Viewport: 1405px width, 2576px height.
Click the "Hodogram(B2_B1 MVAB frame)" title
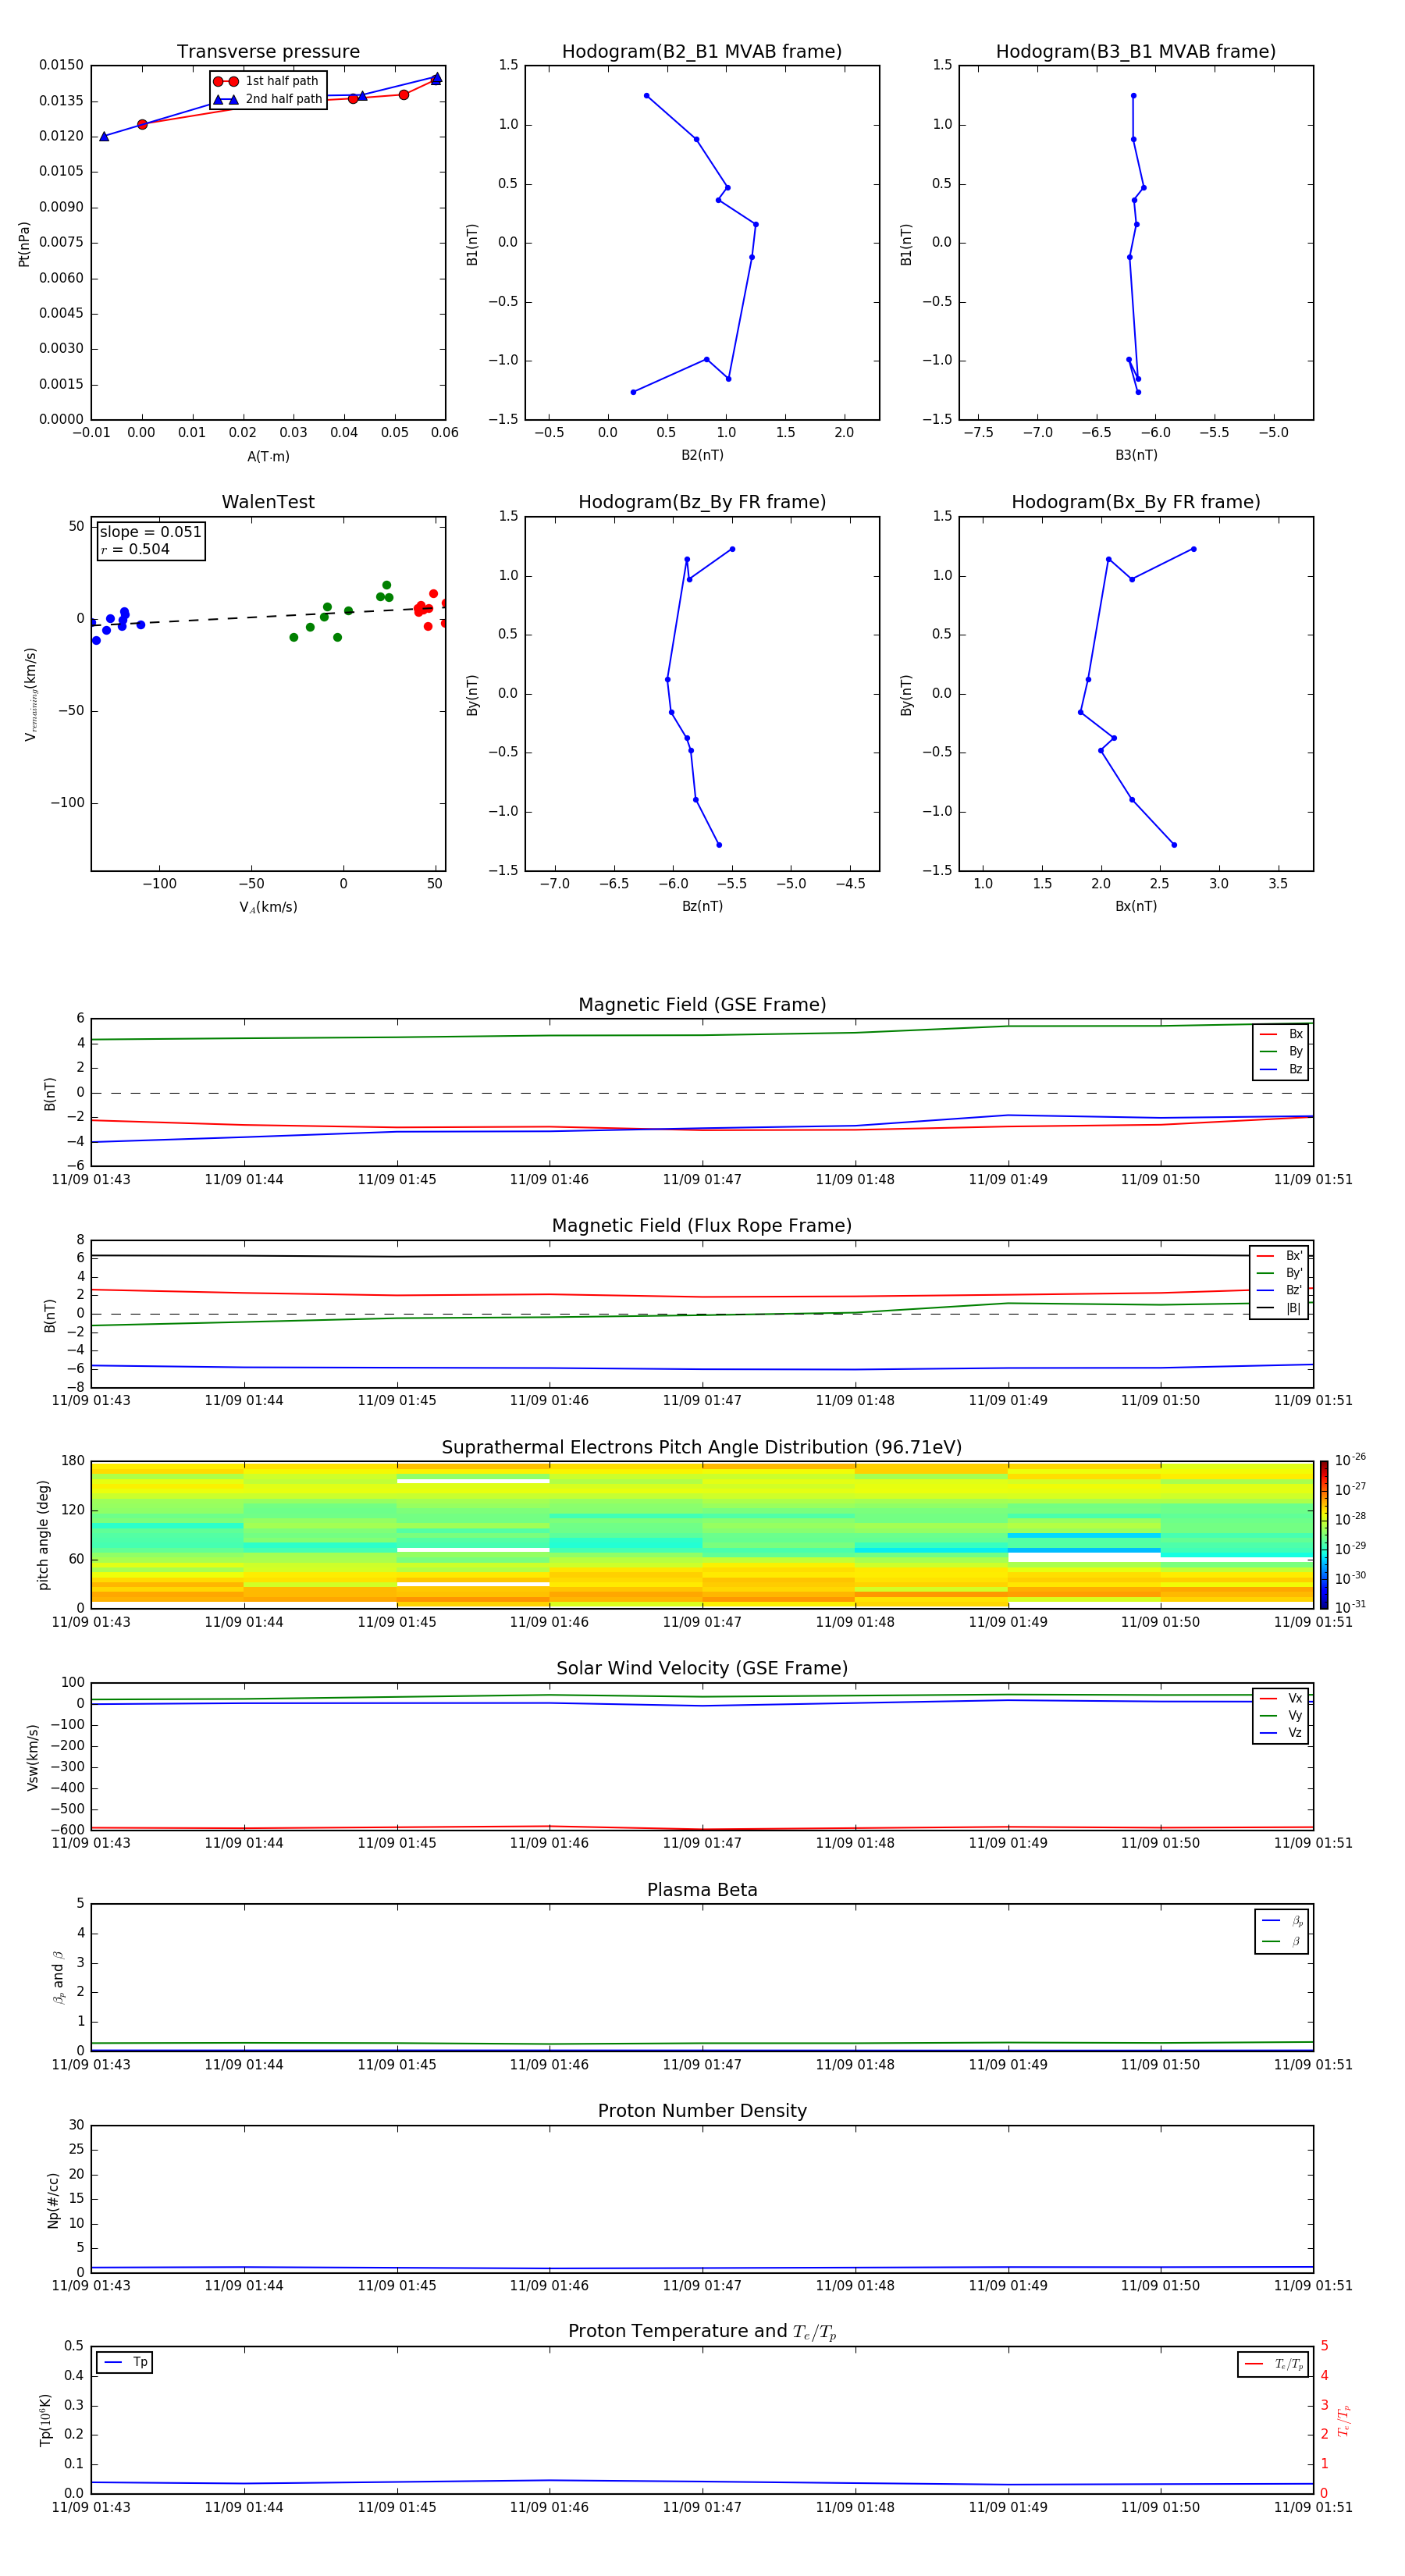701,52
